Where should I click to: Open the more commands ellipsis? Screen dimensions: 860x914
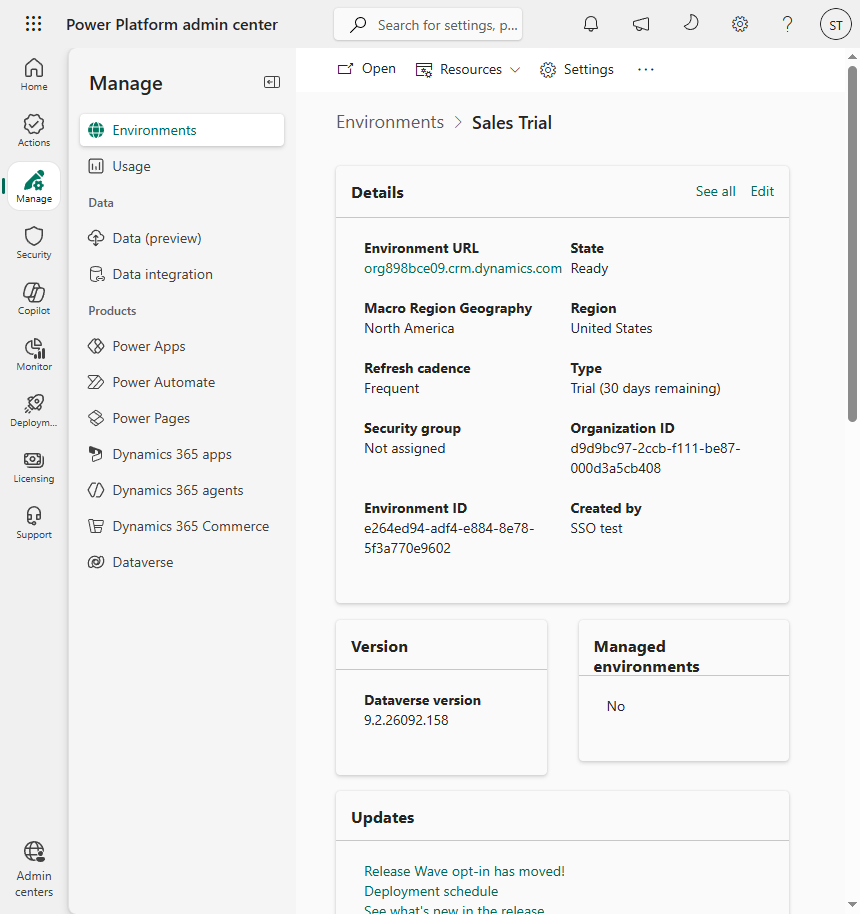coord(645,69)
